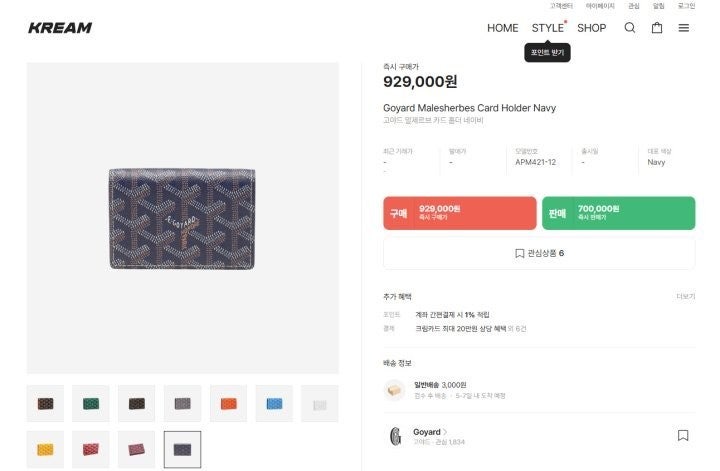Expand additional benefits with 더보기
Viewport: 720px width, 471px height.
pyautogui.click(x=686, y=297)
